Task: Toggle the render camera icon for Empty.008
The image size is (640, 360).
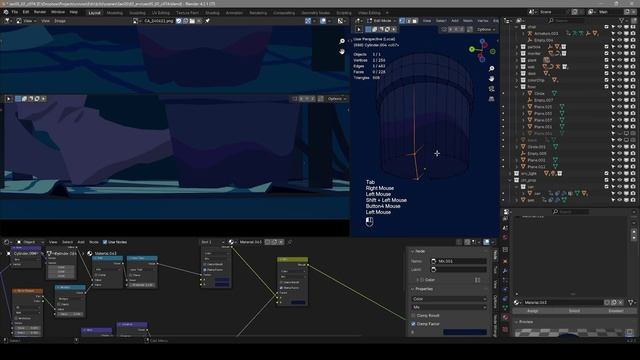Action: (633, 153)
